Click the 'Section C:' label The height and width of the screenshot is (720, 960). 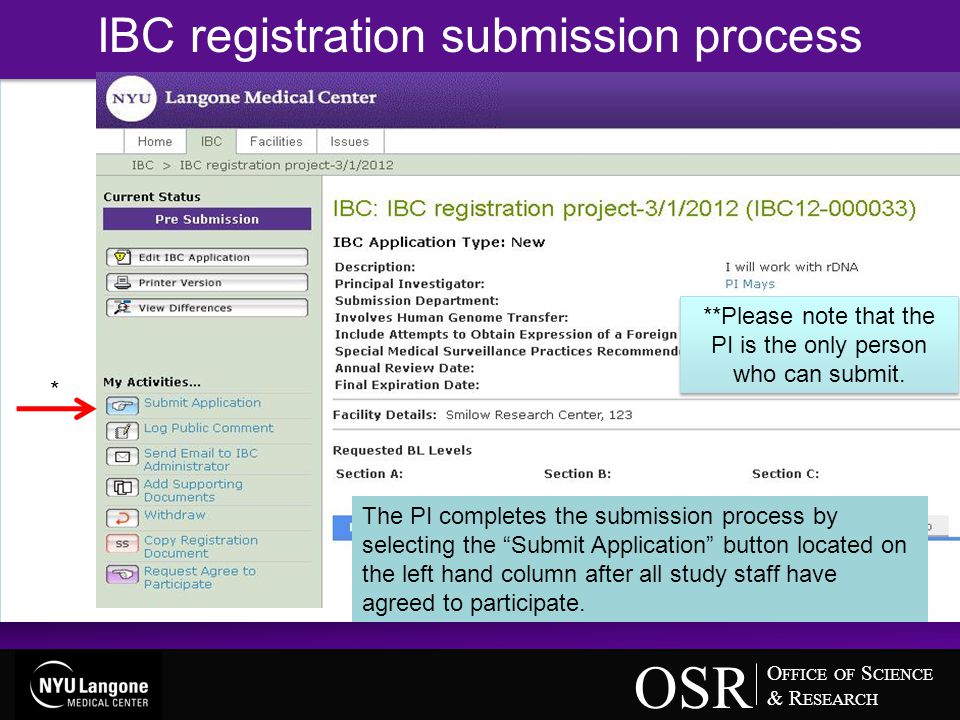[786, 474]
